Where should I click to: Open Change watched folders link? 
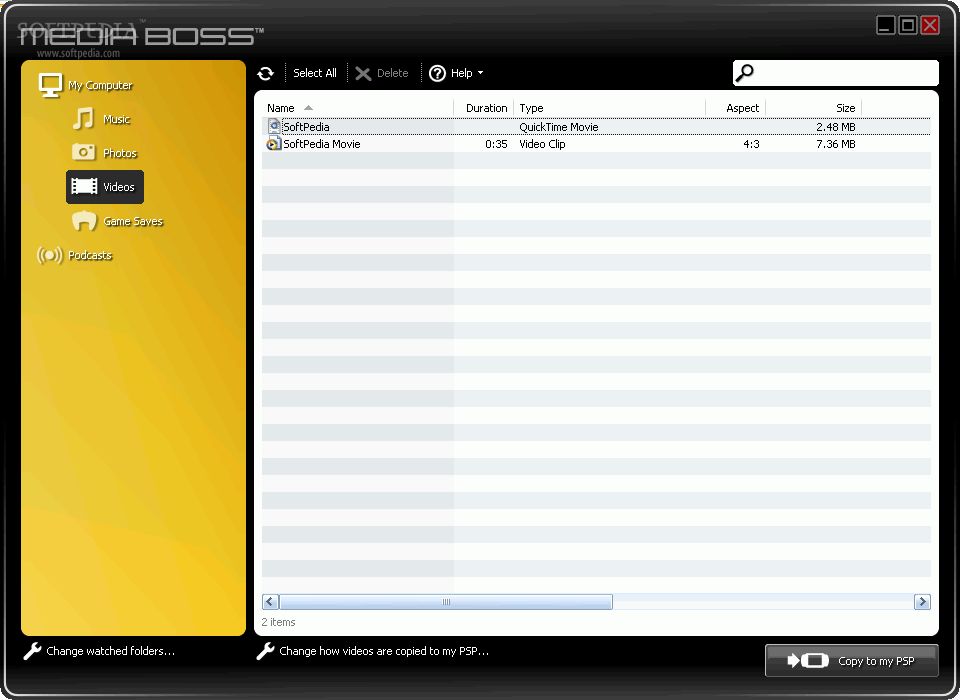click(111, 651)
